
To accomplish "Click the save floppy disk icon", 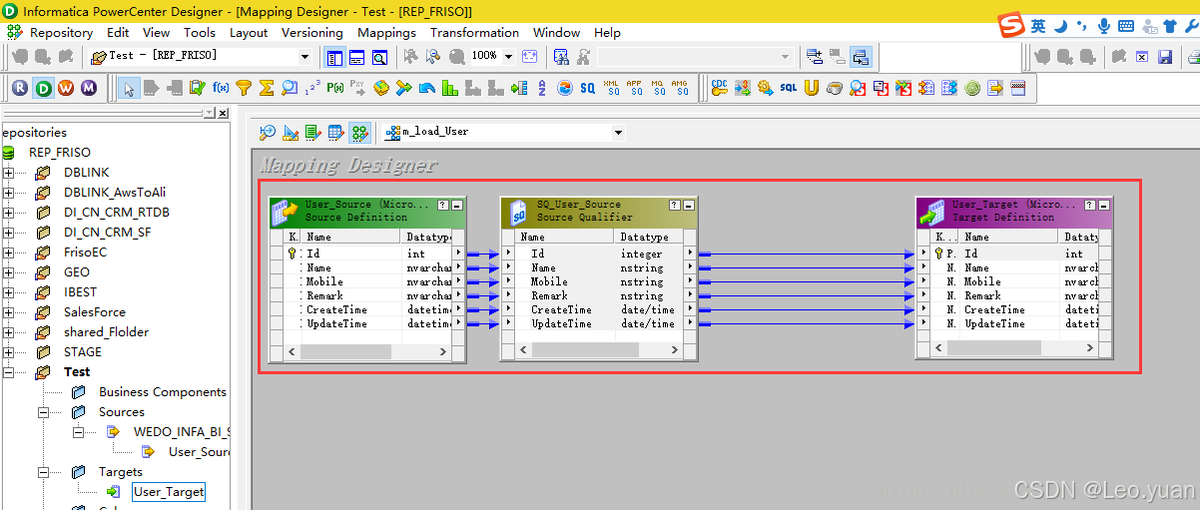I will (x=1164, y=57).
